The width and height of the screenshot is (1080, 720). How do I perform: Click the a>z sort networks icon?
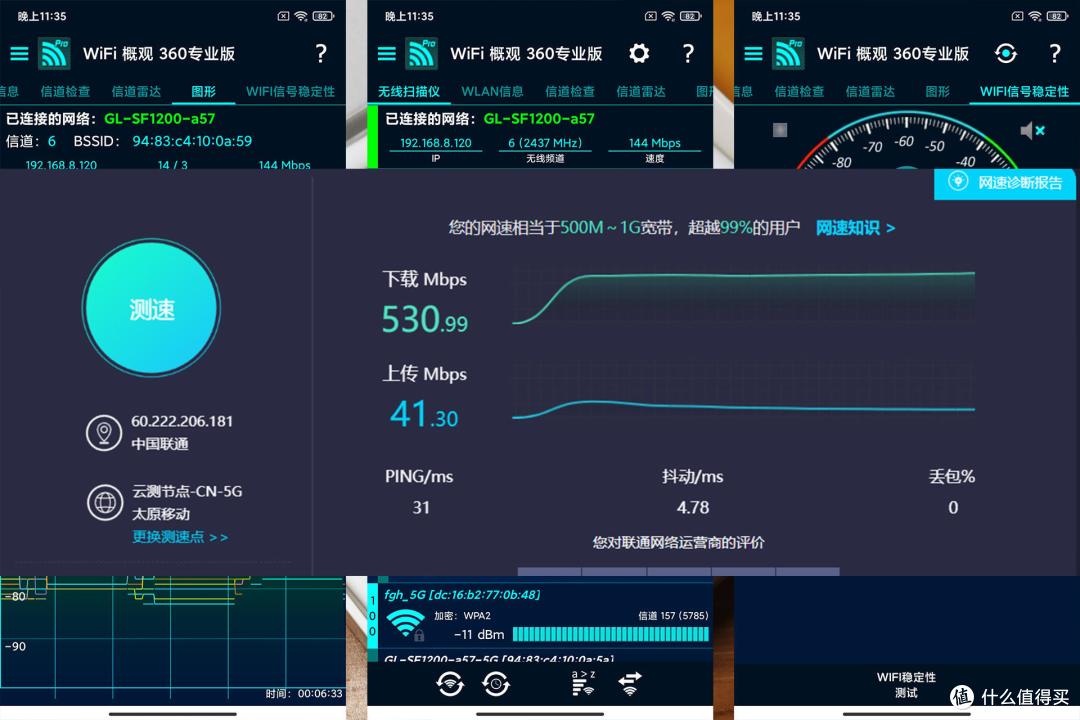pos(583,683)
